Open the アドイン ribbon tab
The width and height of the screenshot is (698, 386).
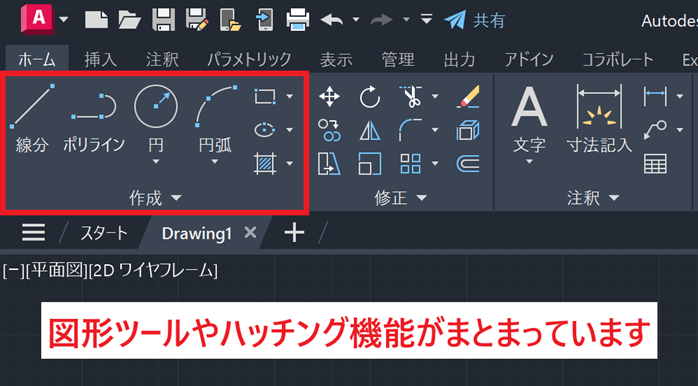[529, 59]
